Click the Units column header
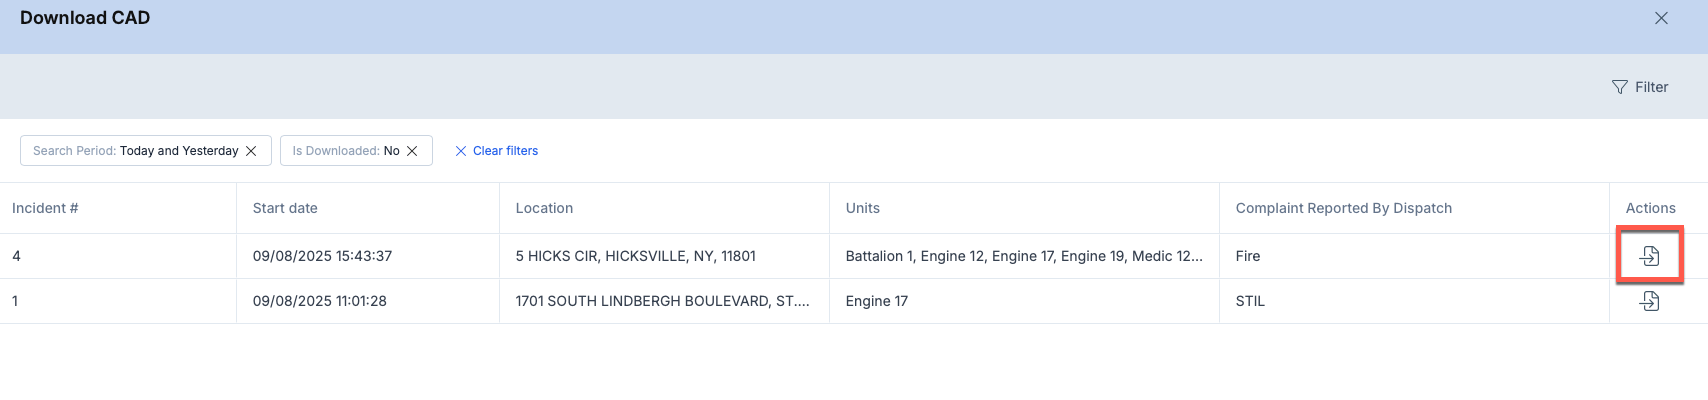 (x=863, y=208)
